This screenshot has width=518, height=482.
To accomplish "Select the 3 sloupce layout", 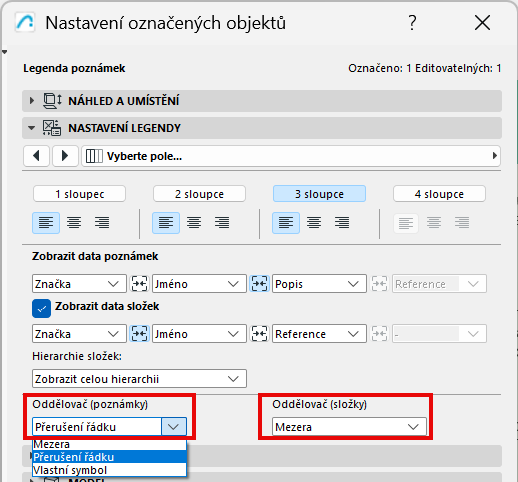I will (319, 194).
